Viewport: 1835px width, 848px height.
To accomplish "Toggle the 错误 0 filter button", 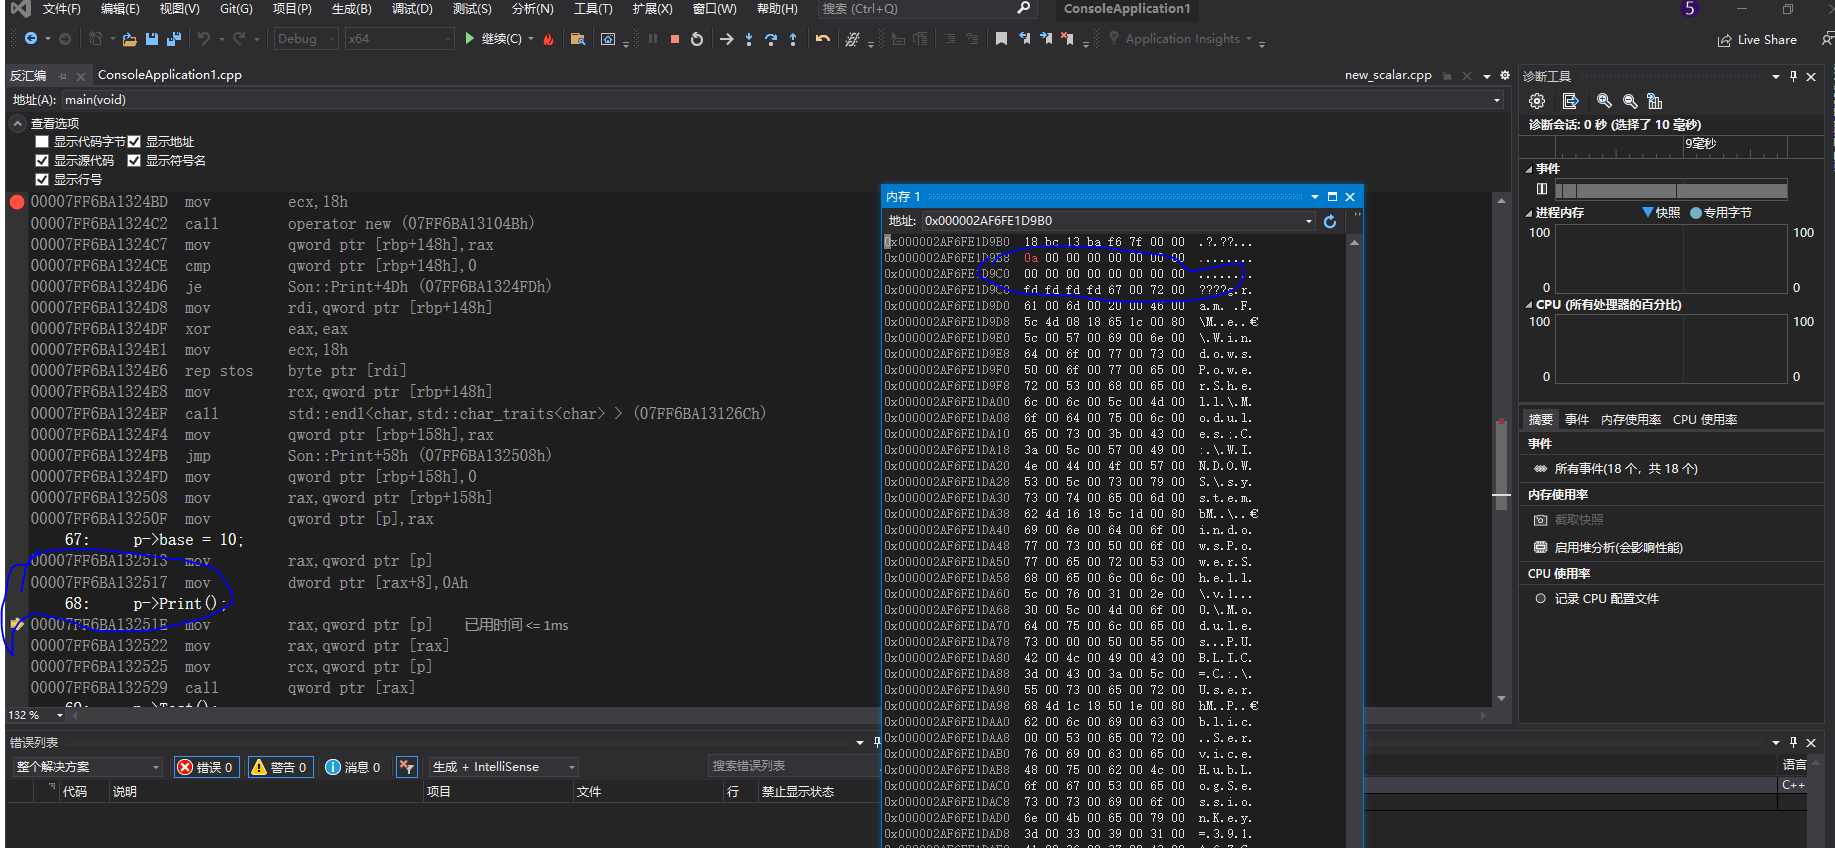I will pyautogui.click(x=206, y=767).
